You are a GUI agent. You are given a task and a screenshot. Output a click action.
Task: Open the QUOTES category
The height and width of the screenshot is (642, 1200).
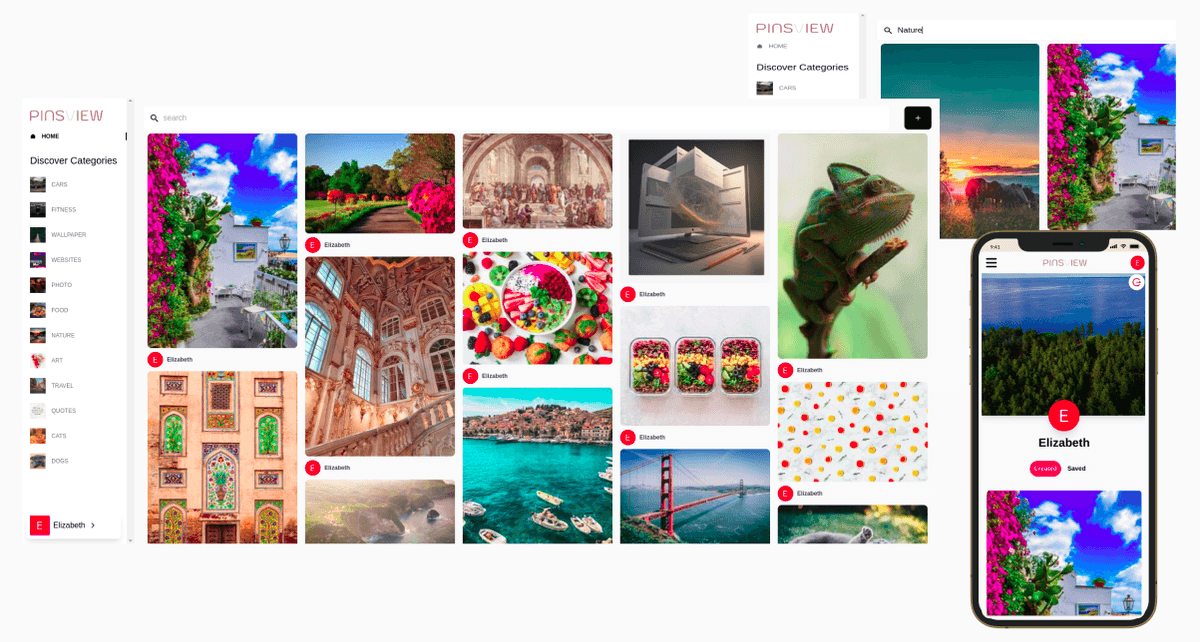[x=64, y=411]
